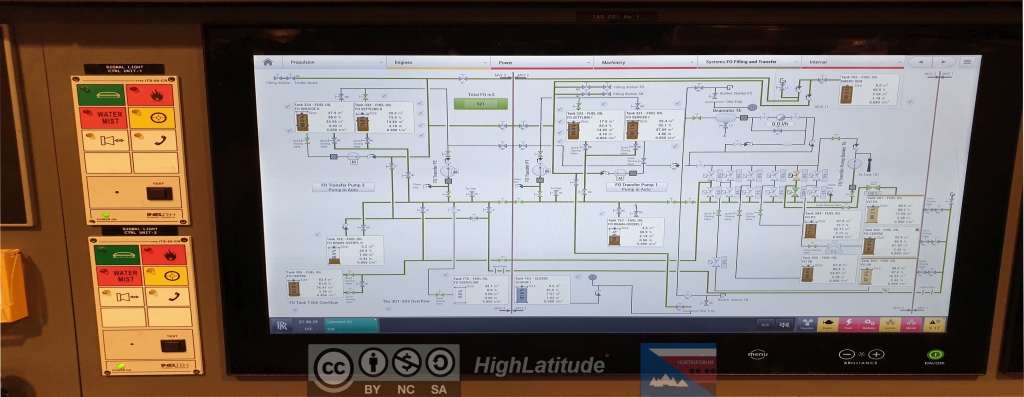This screenshot has height=397, width=1024.
Task: Go to the Home screen icon
Action: point(267,62)
